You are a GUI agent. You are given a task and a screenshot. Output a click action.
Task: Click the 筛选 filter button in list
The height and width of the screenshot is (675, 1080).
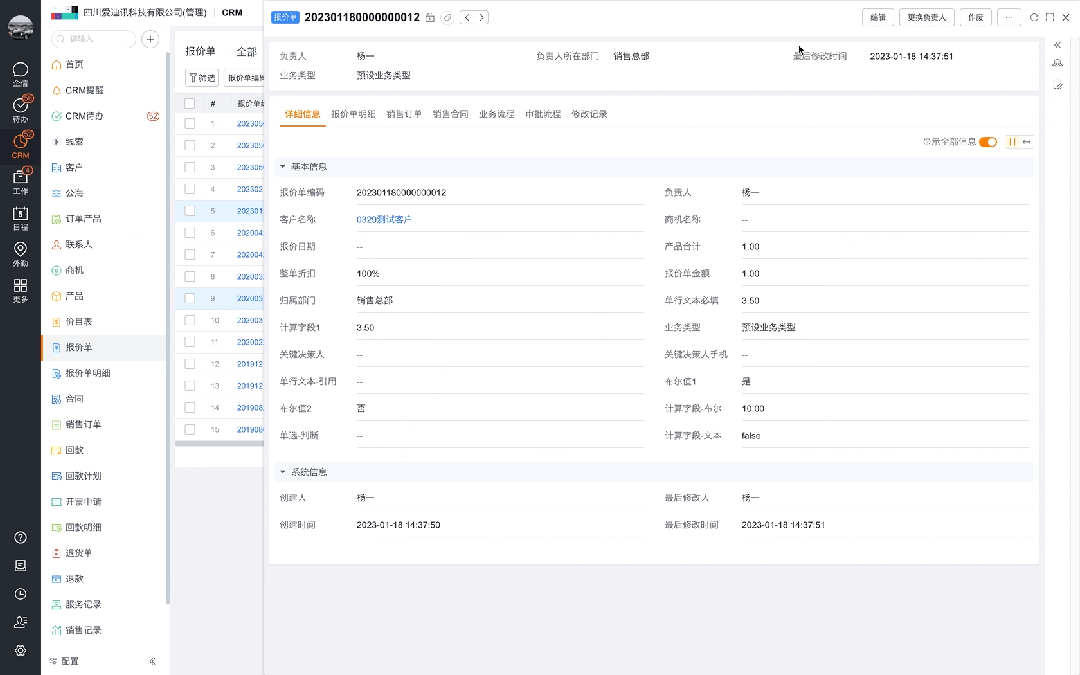202,78
